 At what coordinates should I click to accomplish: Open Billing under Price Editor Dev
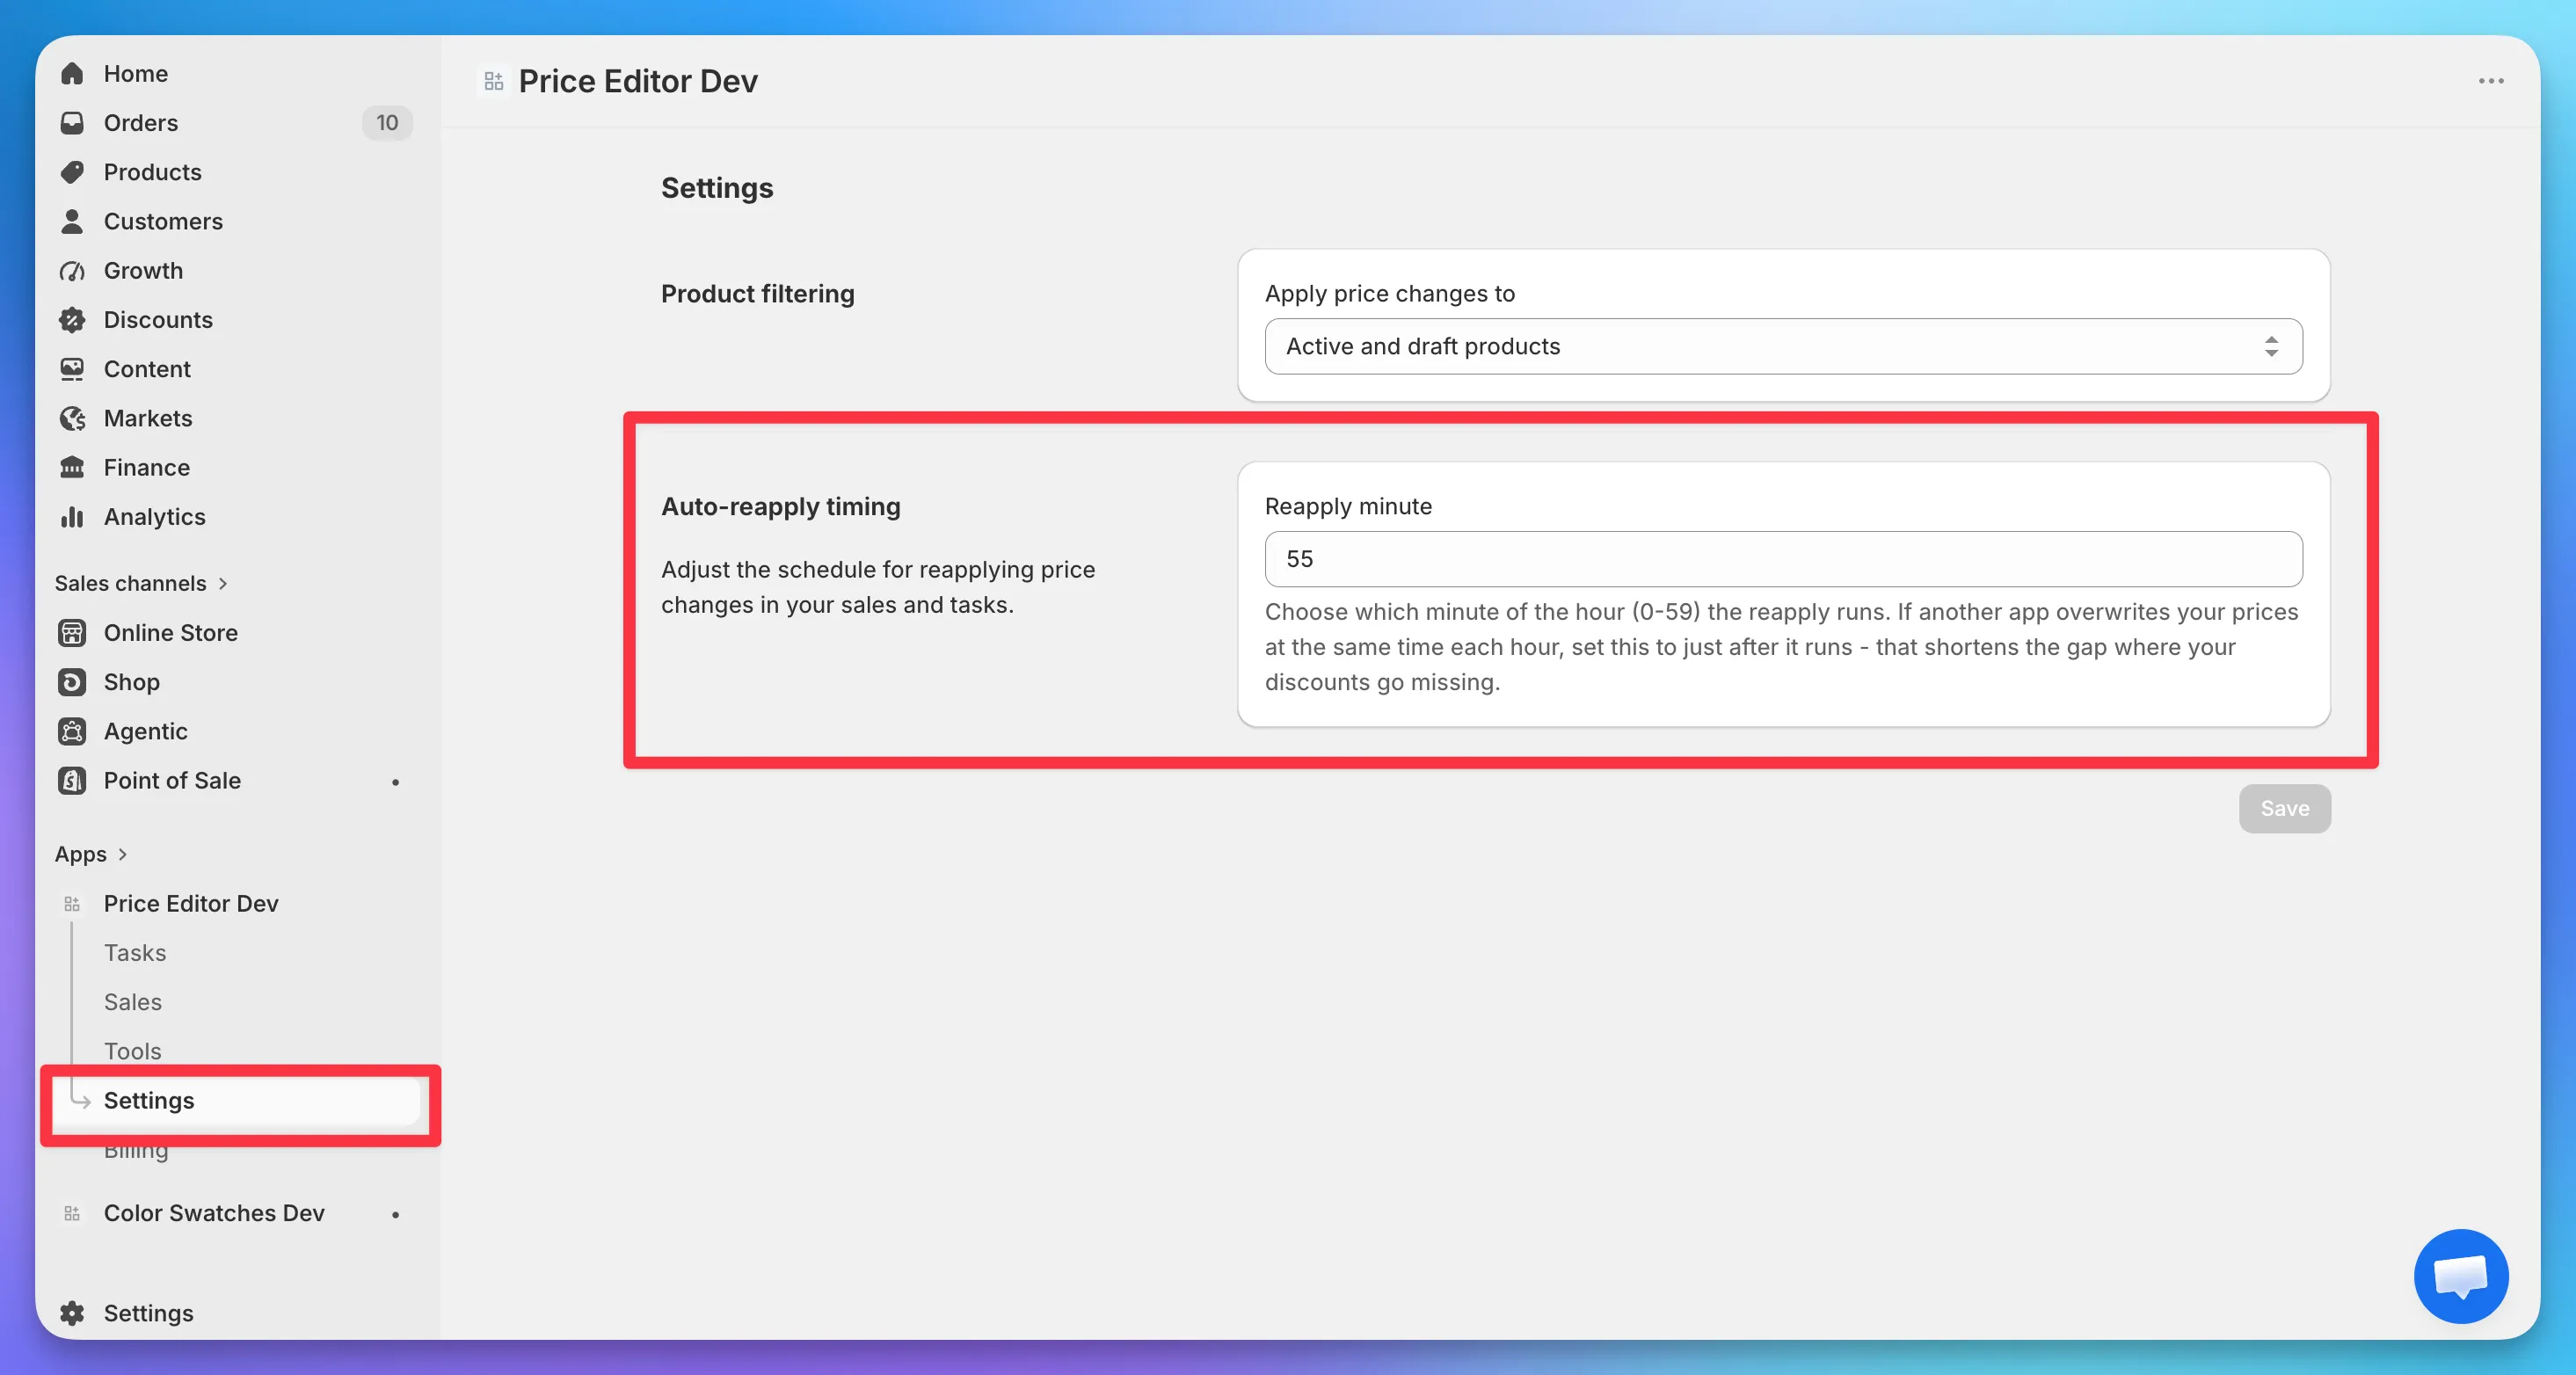pos(136,1150)
